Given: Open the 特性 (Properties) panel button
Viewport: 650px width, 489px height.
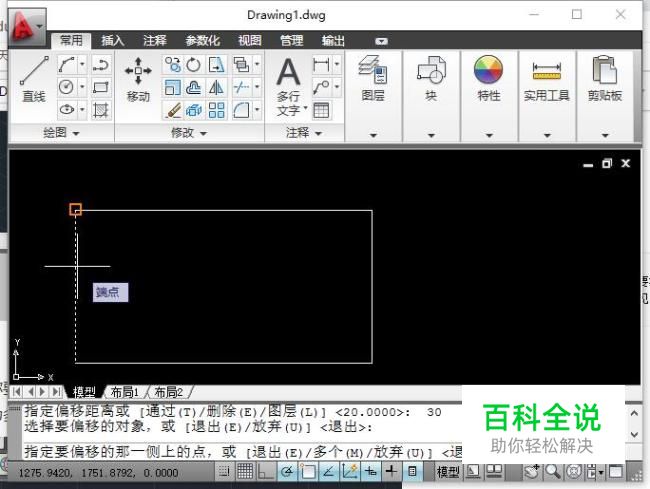Looking at the screenshot, I should (x=489, y=96).
